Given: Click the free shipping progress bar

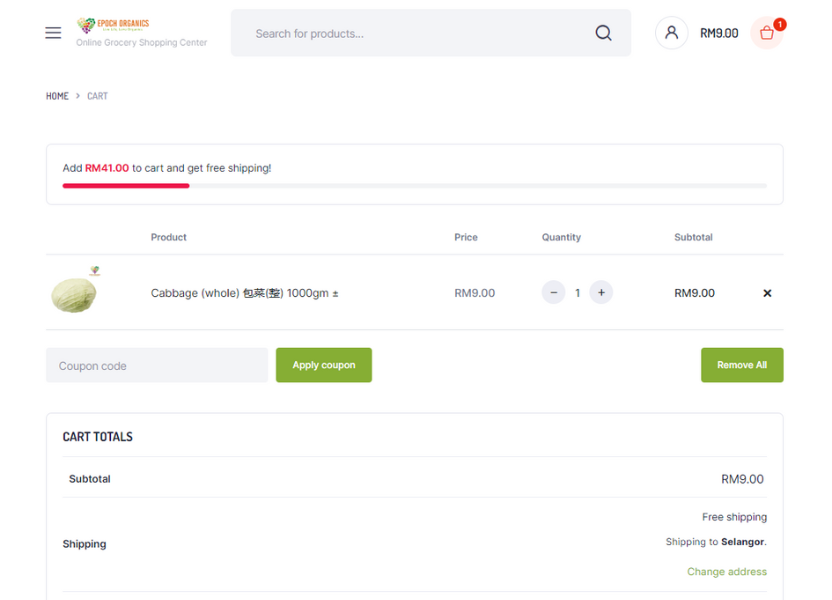Looking at the screenshot, I should 414,186.
